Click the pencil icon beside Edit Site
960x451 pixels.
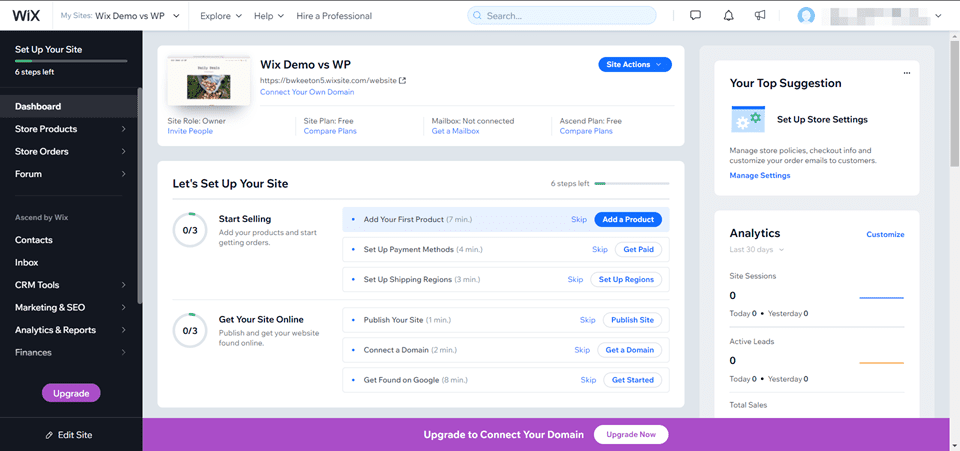click(50, 435)
